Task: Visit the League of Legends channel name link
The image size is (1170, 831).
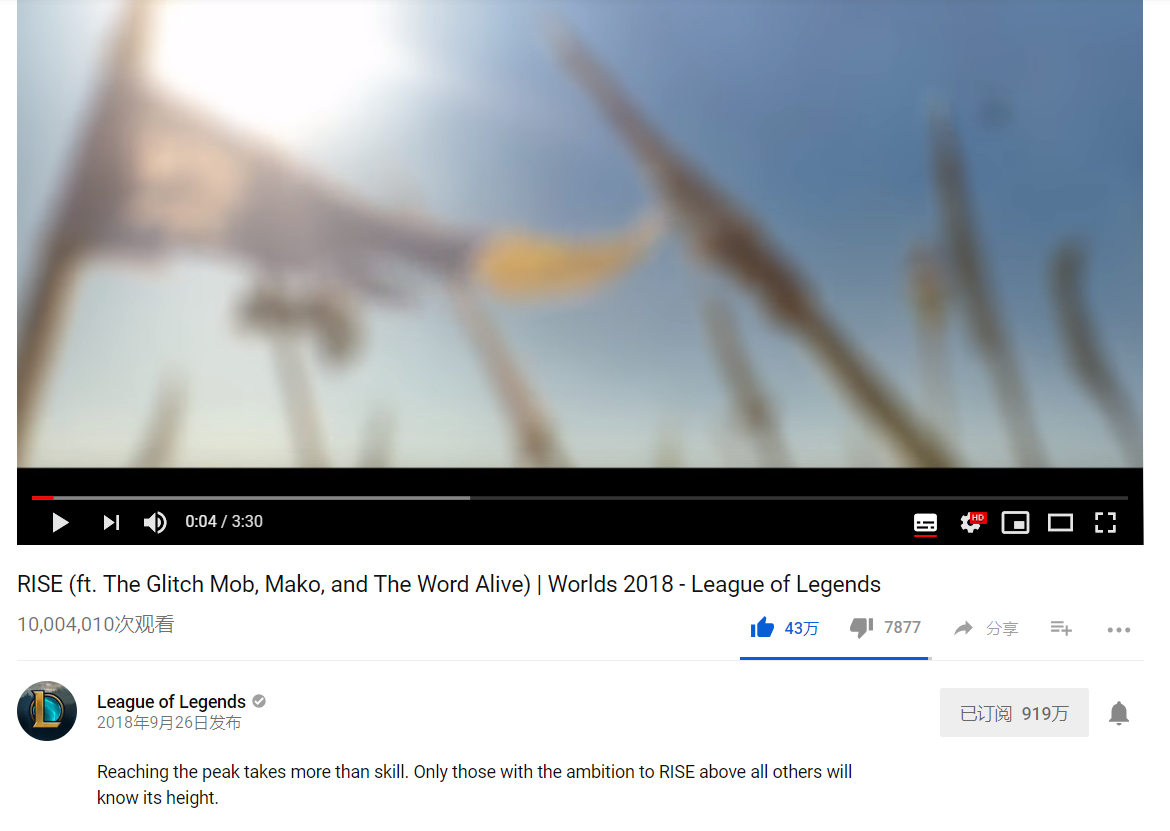Action: (171, 702)
